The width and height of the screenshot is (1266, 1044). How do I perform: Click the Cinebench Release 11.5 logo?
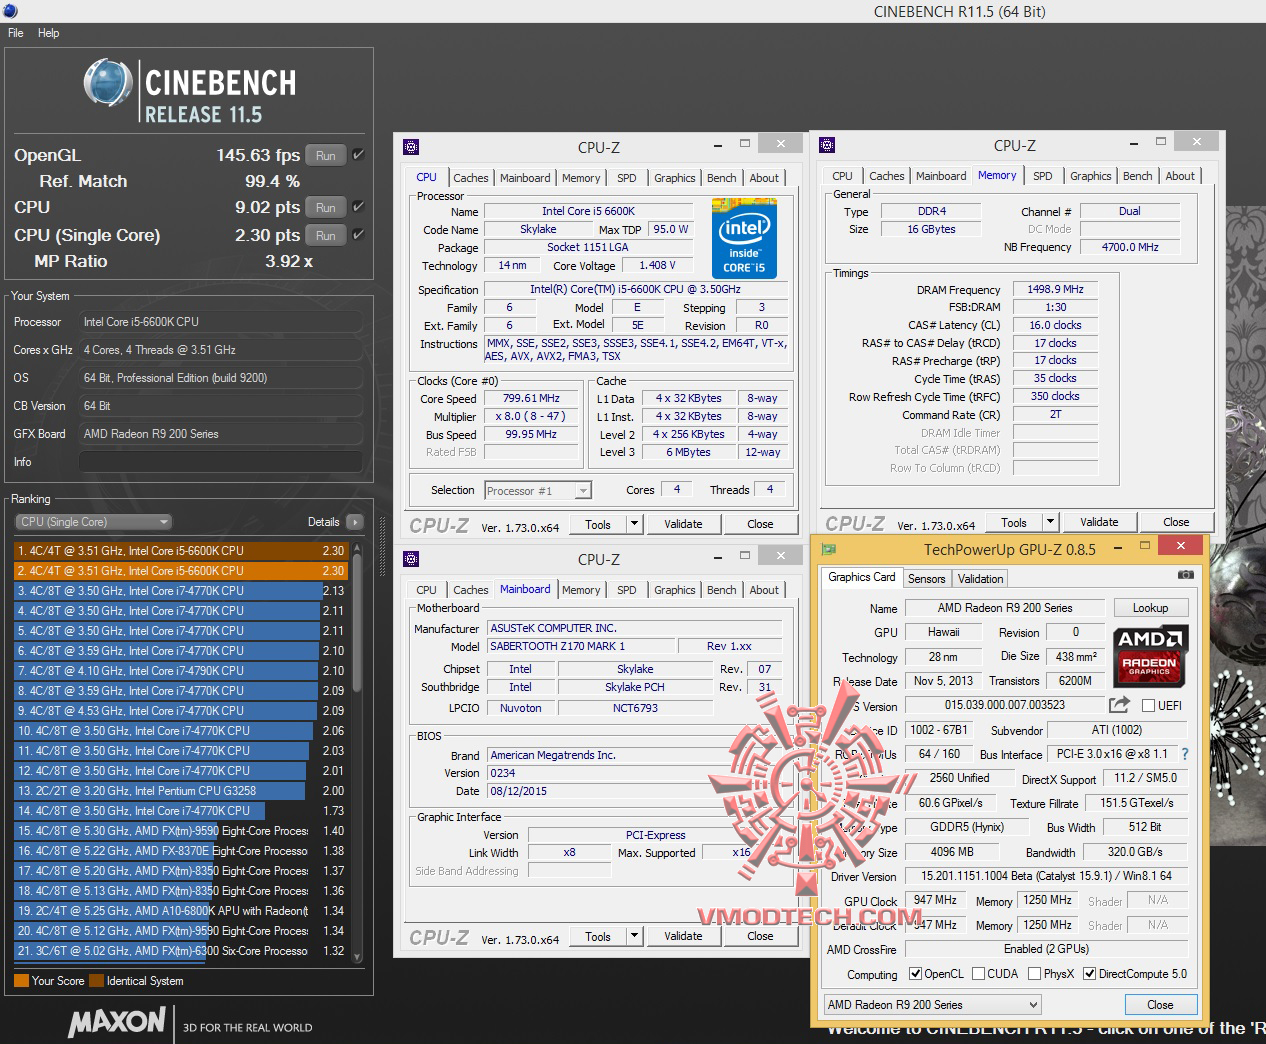(x=190, y=92)
